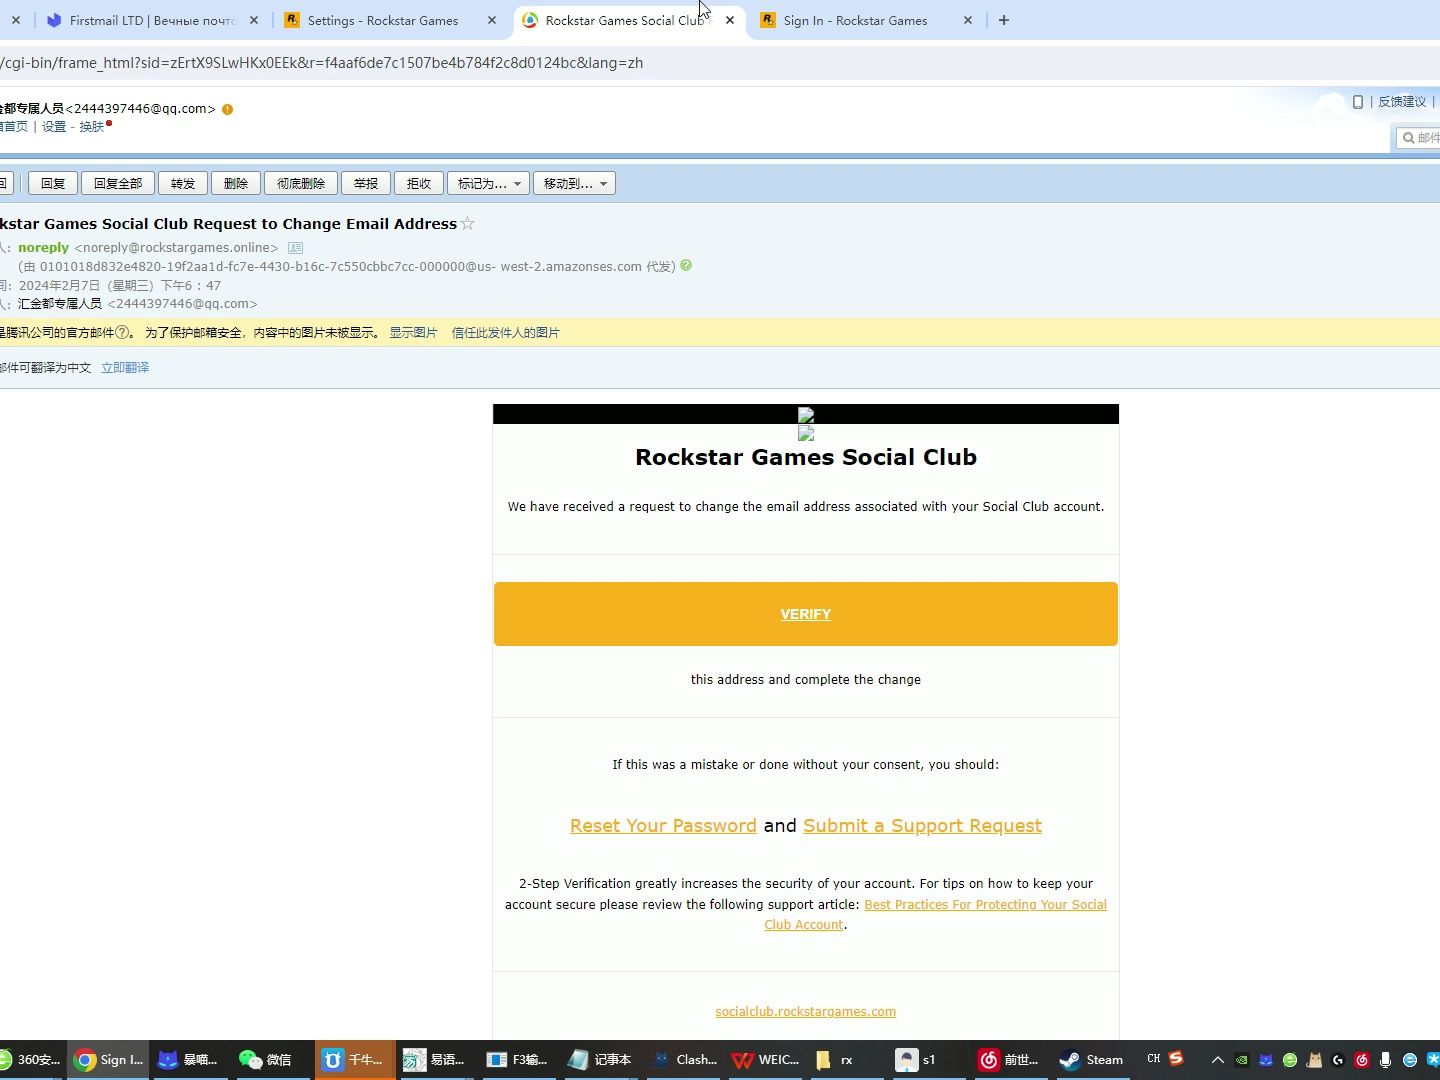The width and height of the screenshot is (1440, 1080).
Task: Click 立即翻译 translate now link
Action: coord(125,368)
